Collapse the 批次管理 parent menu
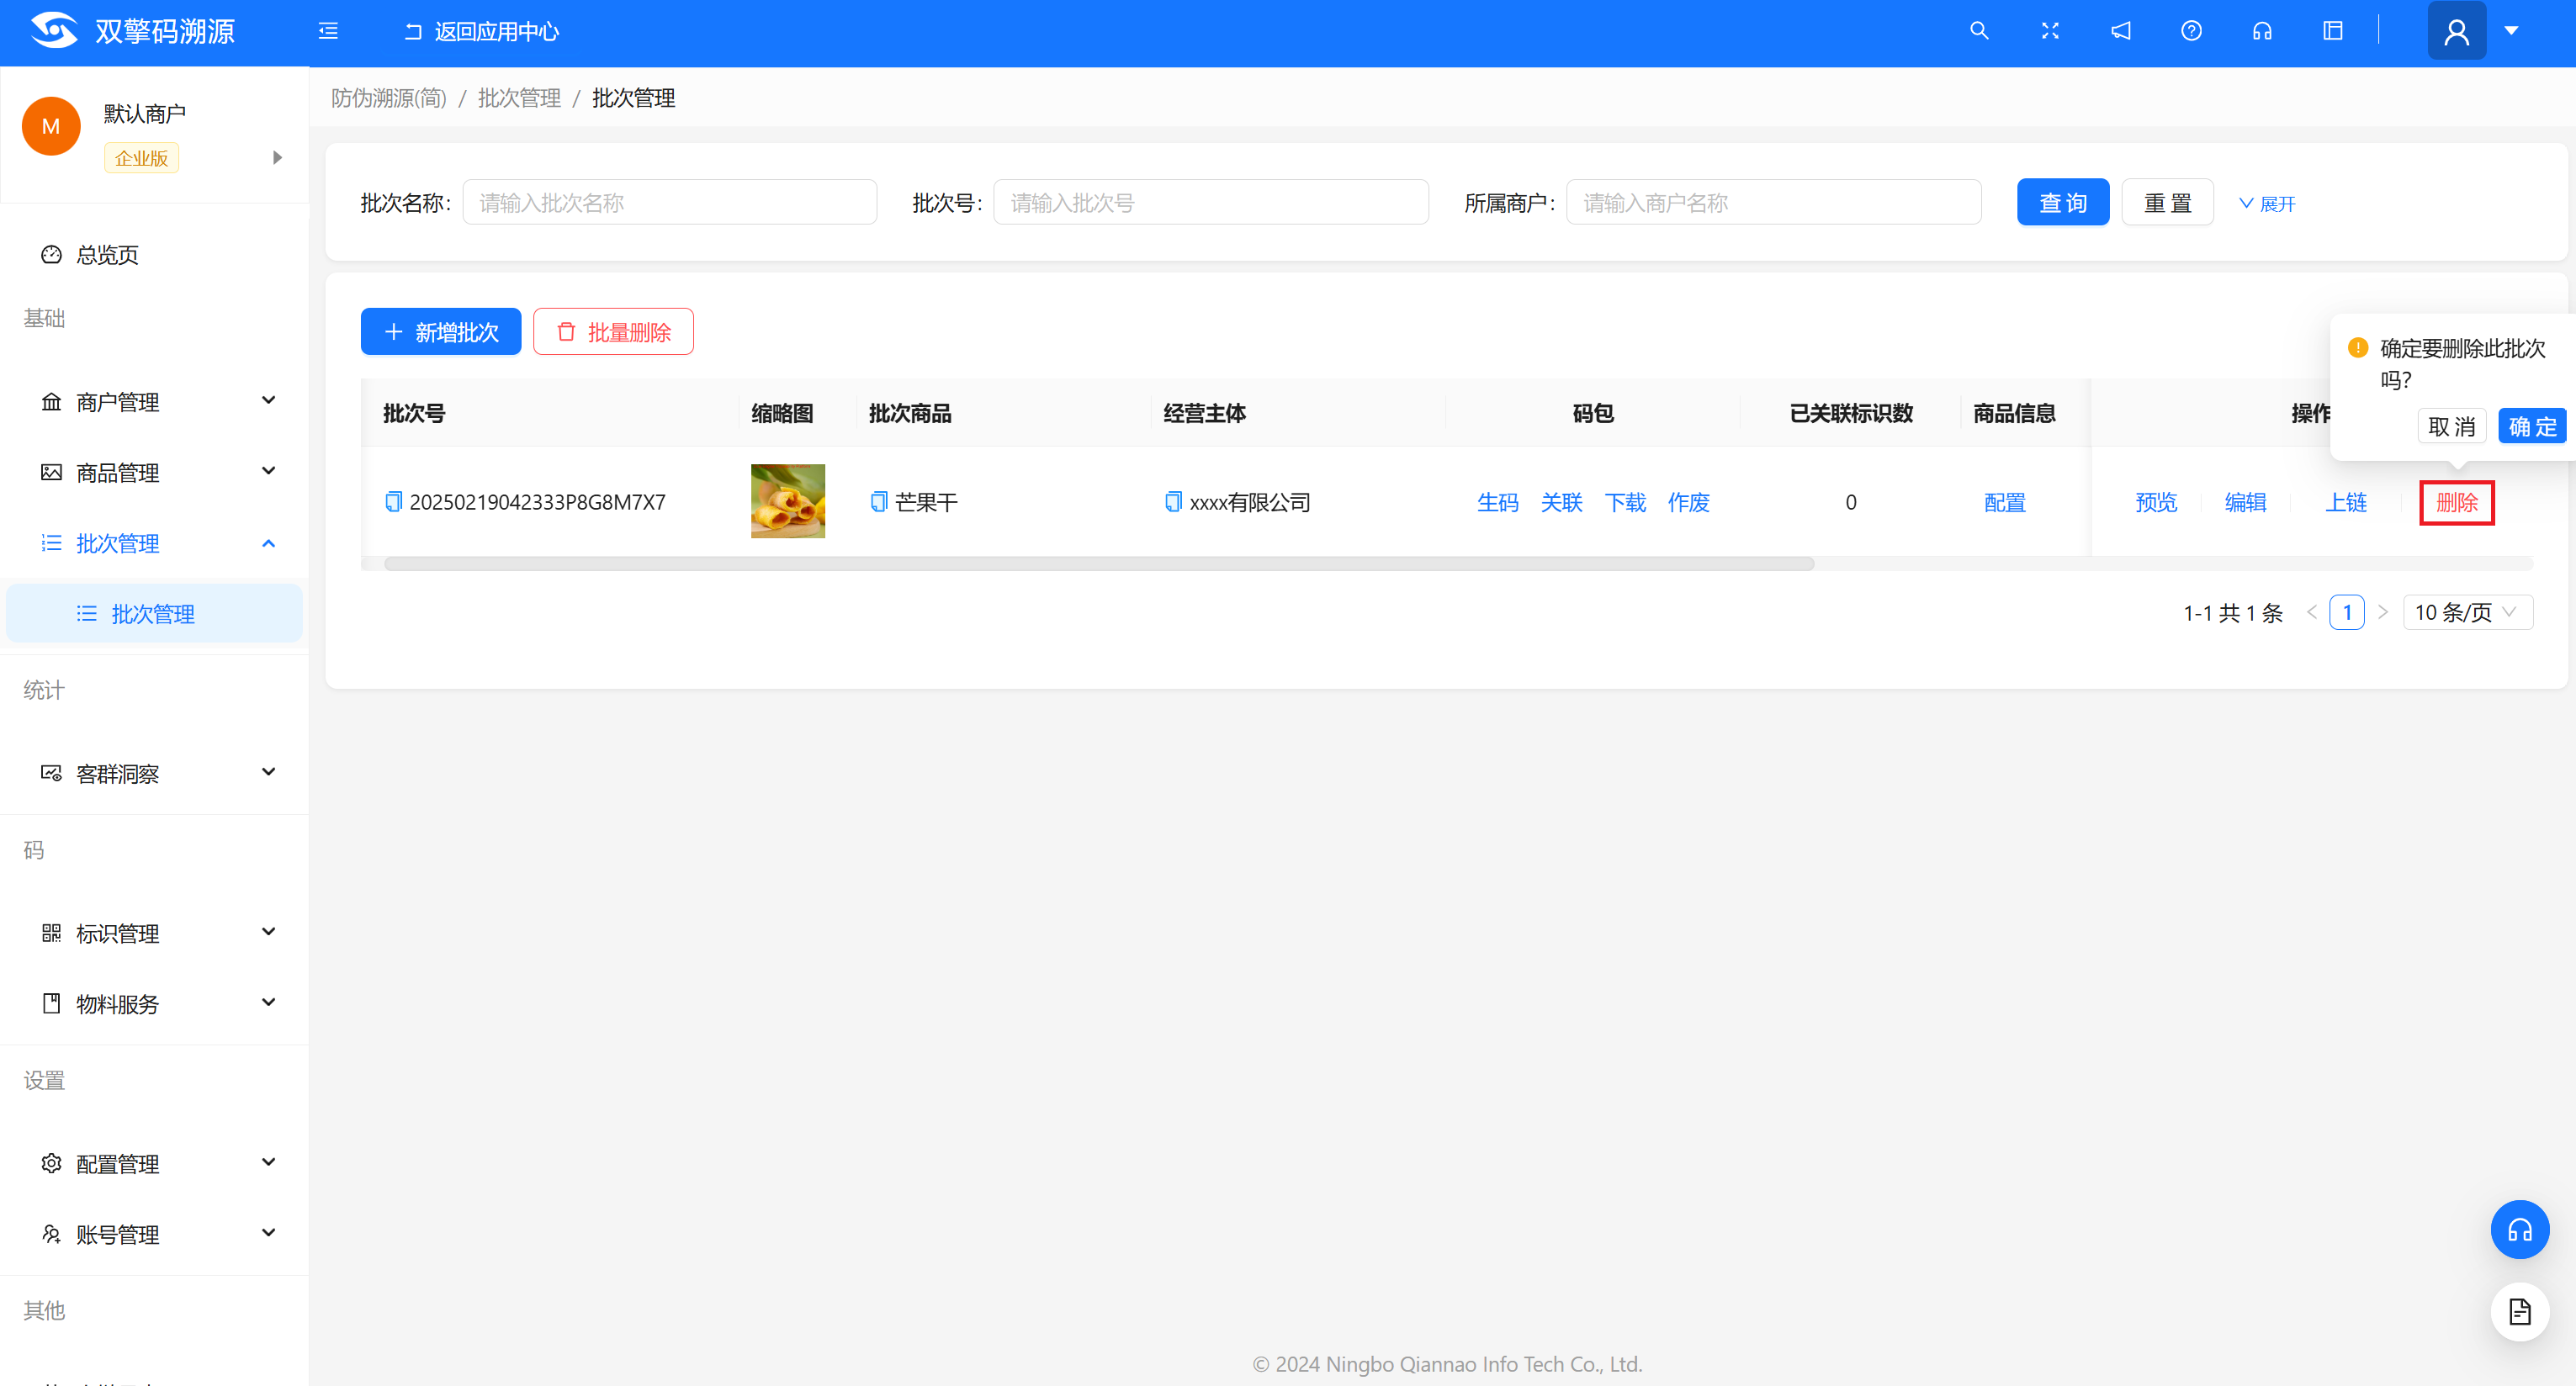The width and height of the screenshot is (2576, 1386). (x=155, y=543)
